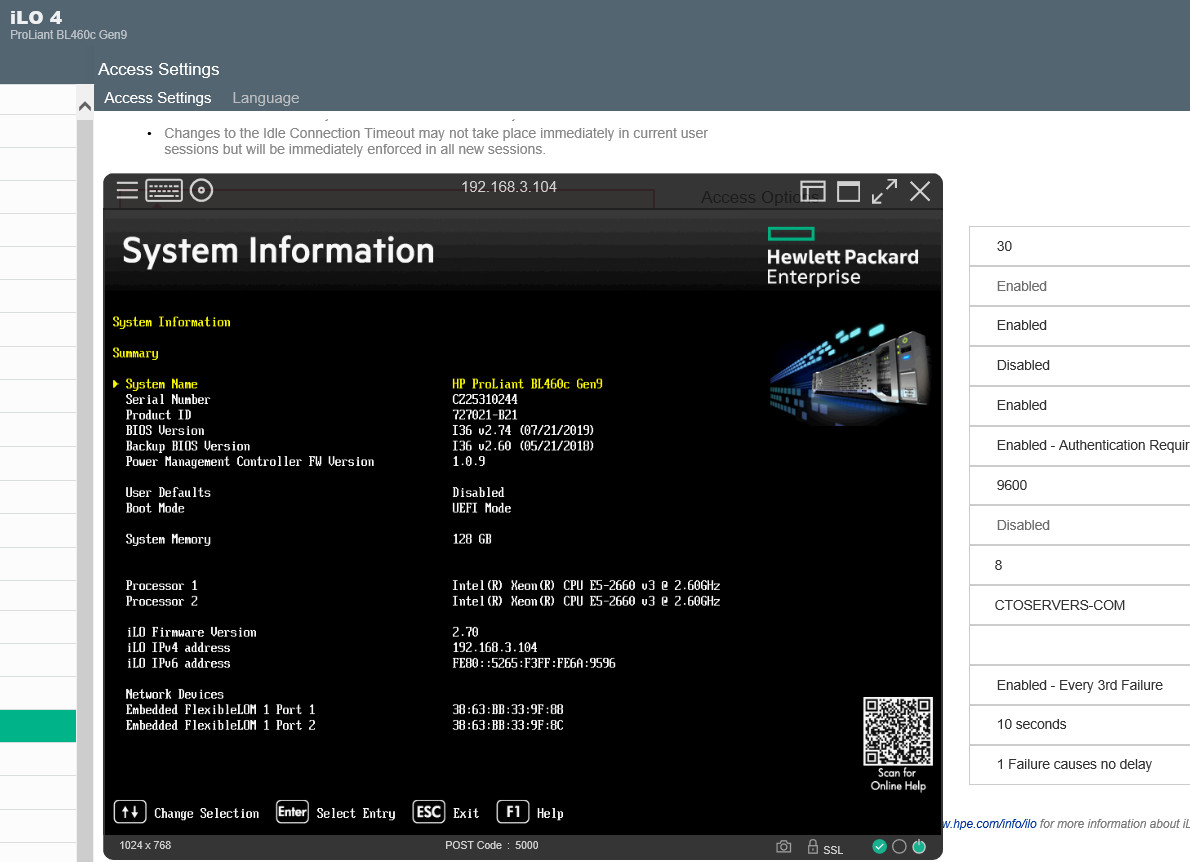This screenshot has height=862, width=1190.
Task: Maximize the remote console window
Action: point(848,192)
